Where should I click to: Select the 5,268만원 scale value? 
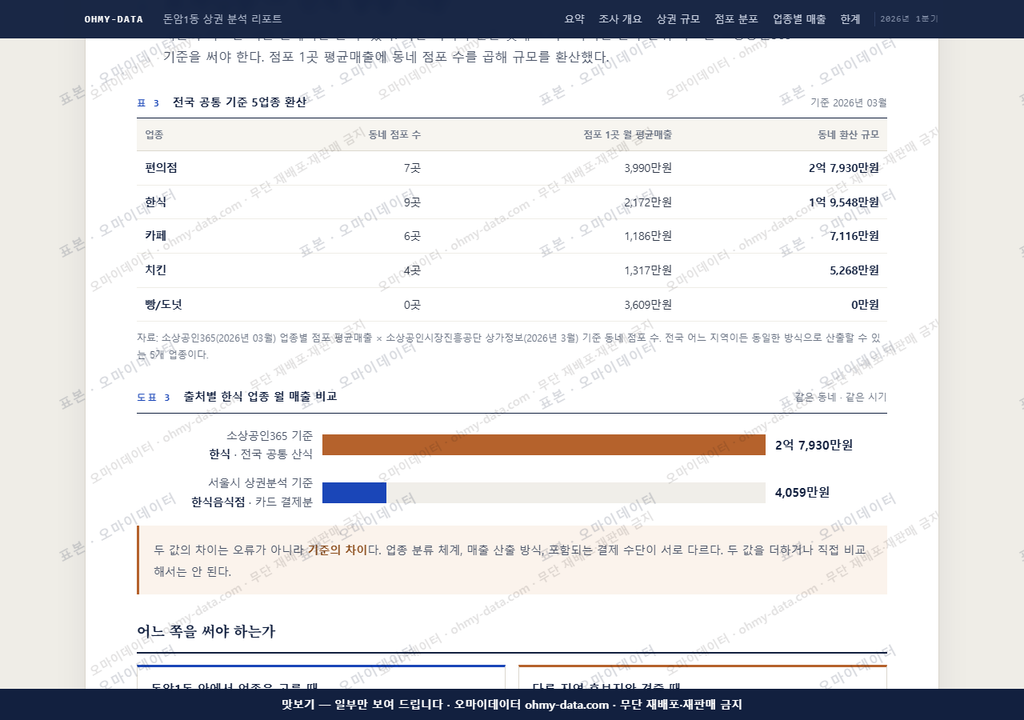click(x=854, y=270)
